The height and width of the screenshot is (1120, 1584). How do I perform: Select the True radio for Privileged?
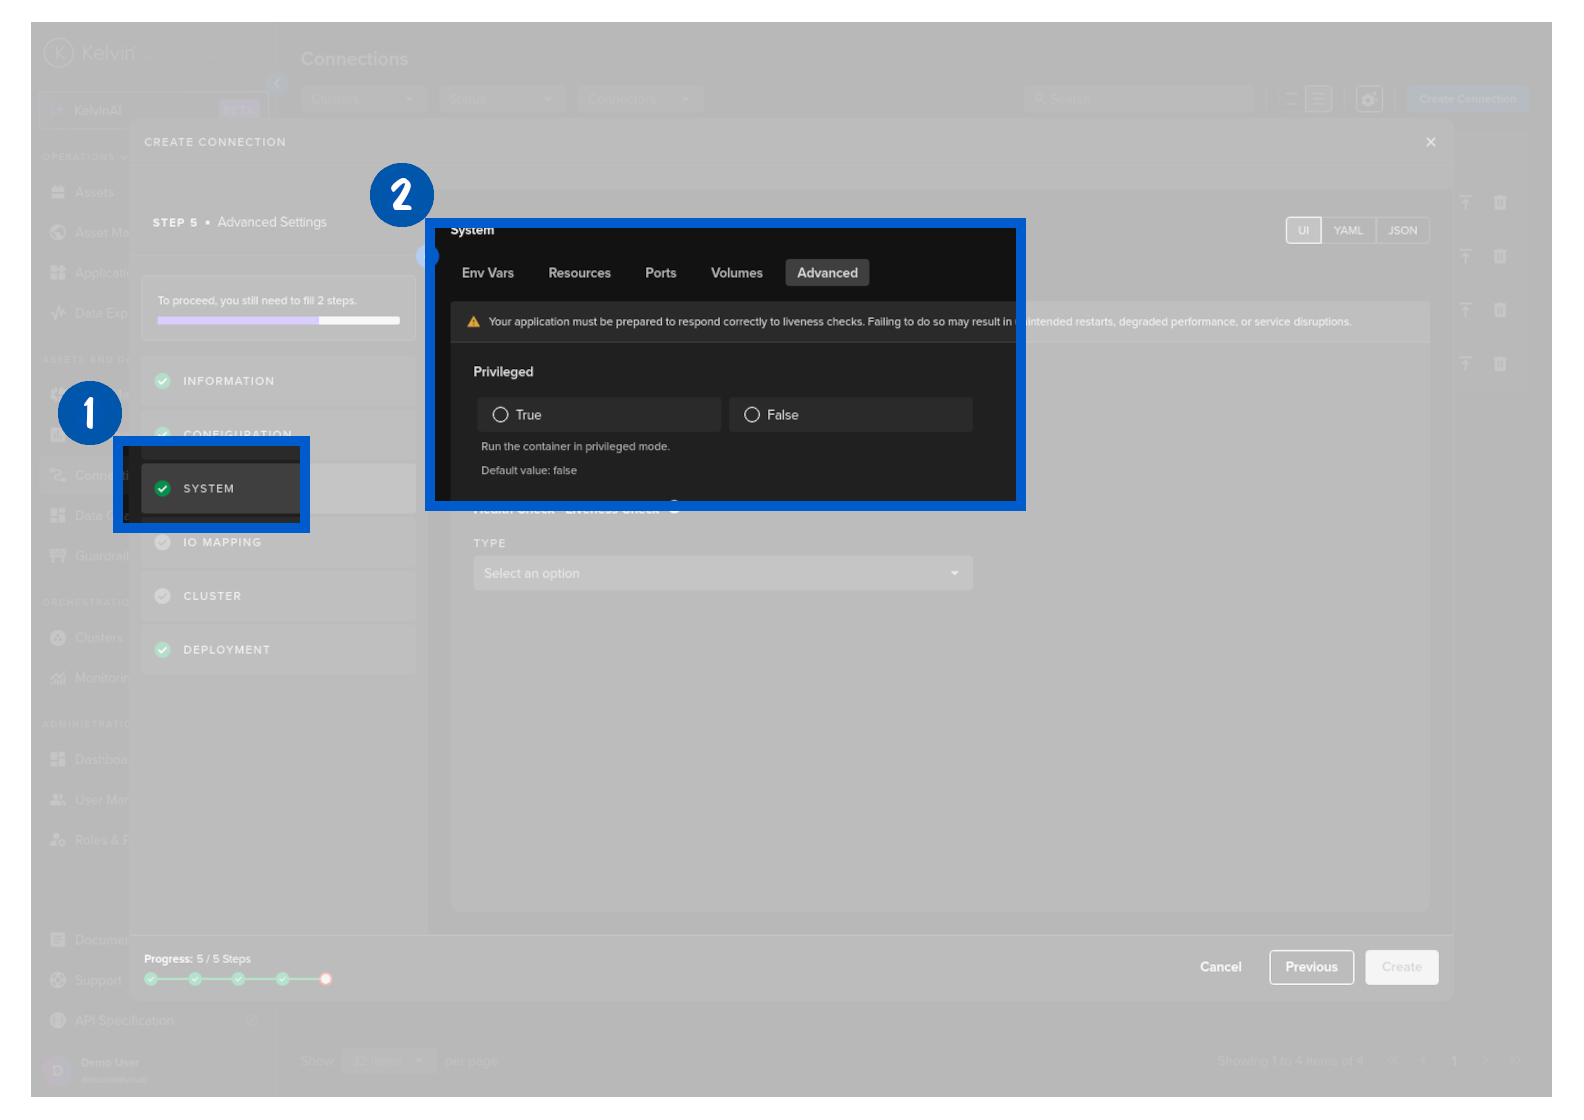click(x=501, y=415)
